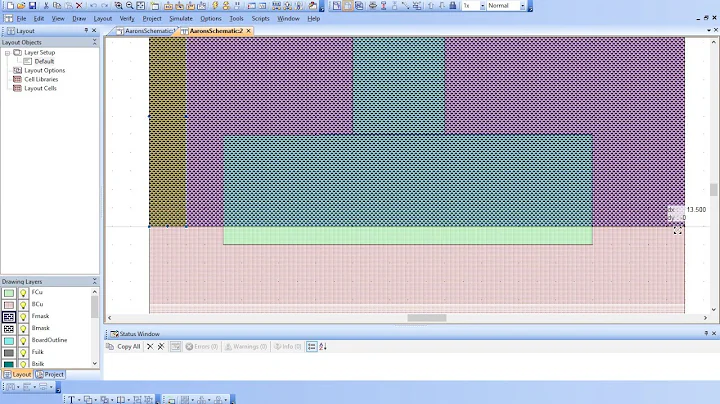720x404 pixels.
Task: Collapse the Drawing Layers pane chevron
Action: click(95, 281)
